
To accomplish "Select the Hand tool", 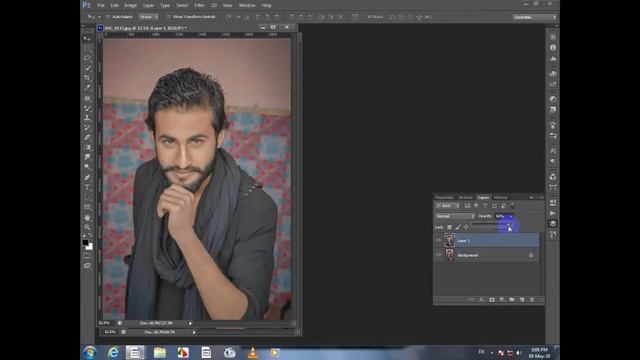I will coord(87,218).
